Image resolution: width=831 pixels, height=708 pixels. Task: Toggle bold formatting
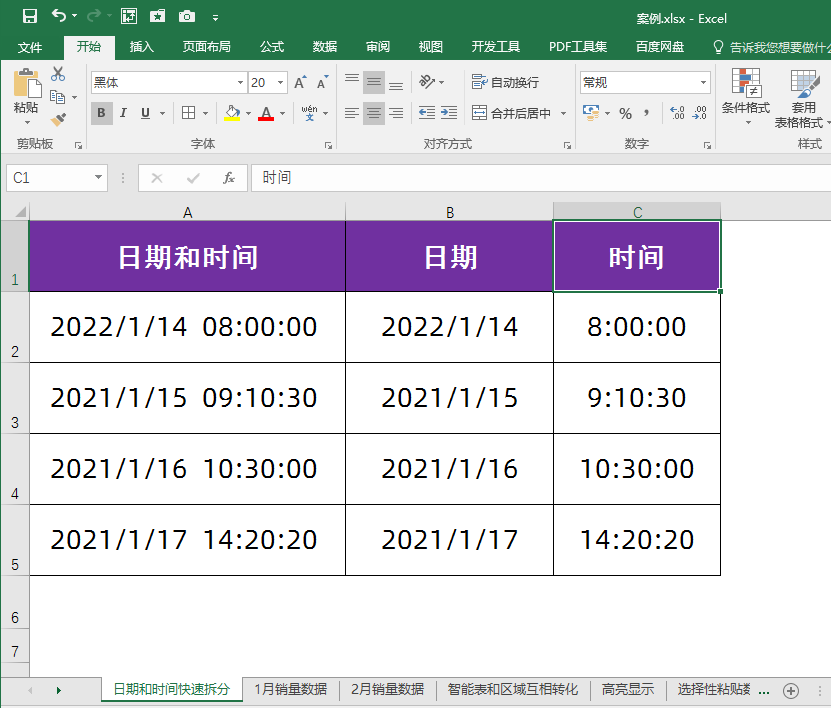click(101, 113)
